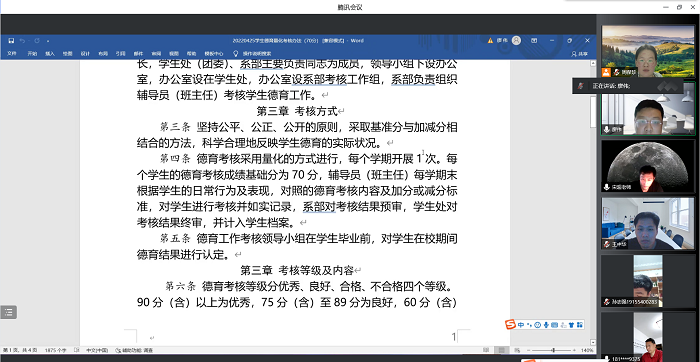Click the accessibility checker status entry
This screenshot has width=700, height=362.
coord(134,350)
